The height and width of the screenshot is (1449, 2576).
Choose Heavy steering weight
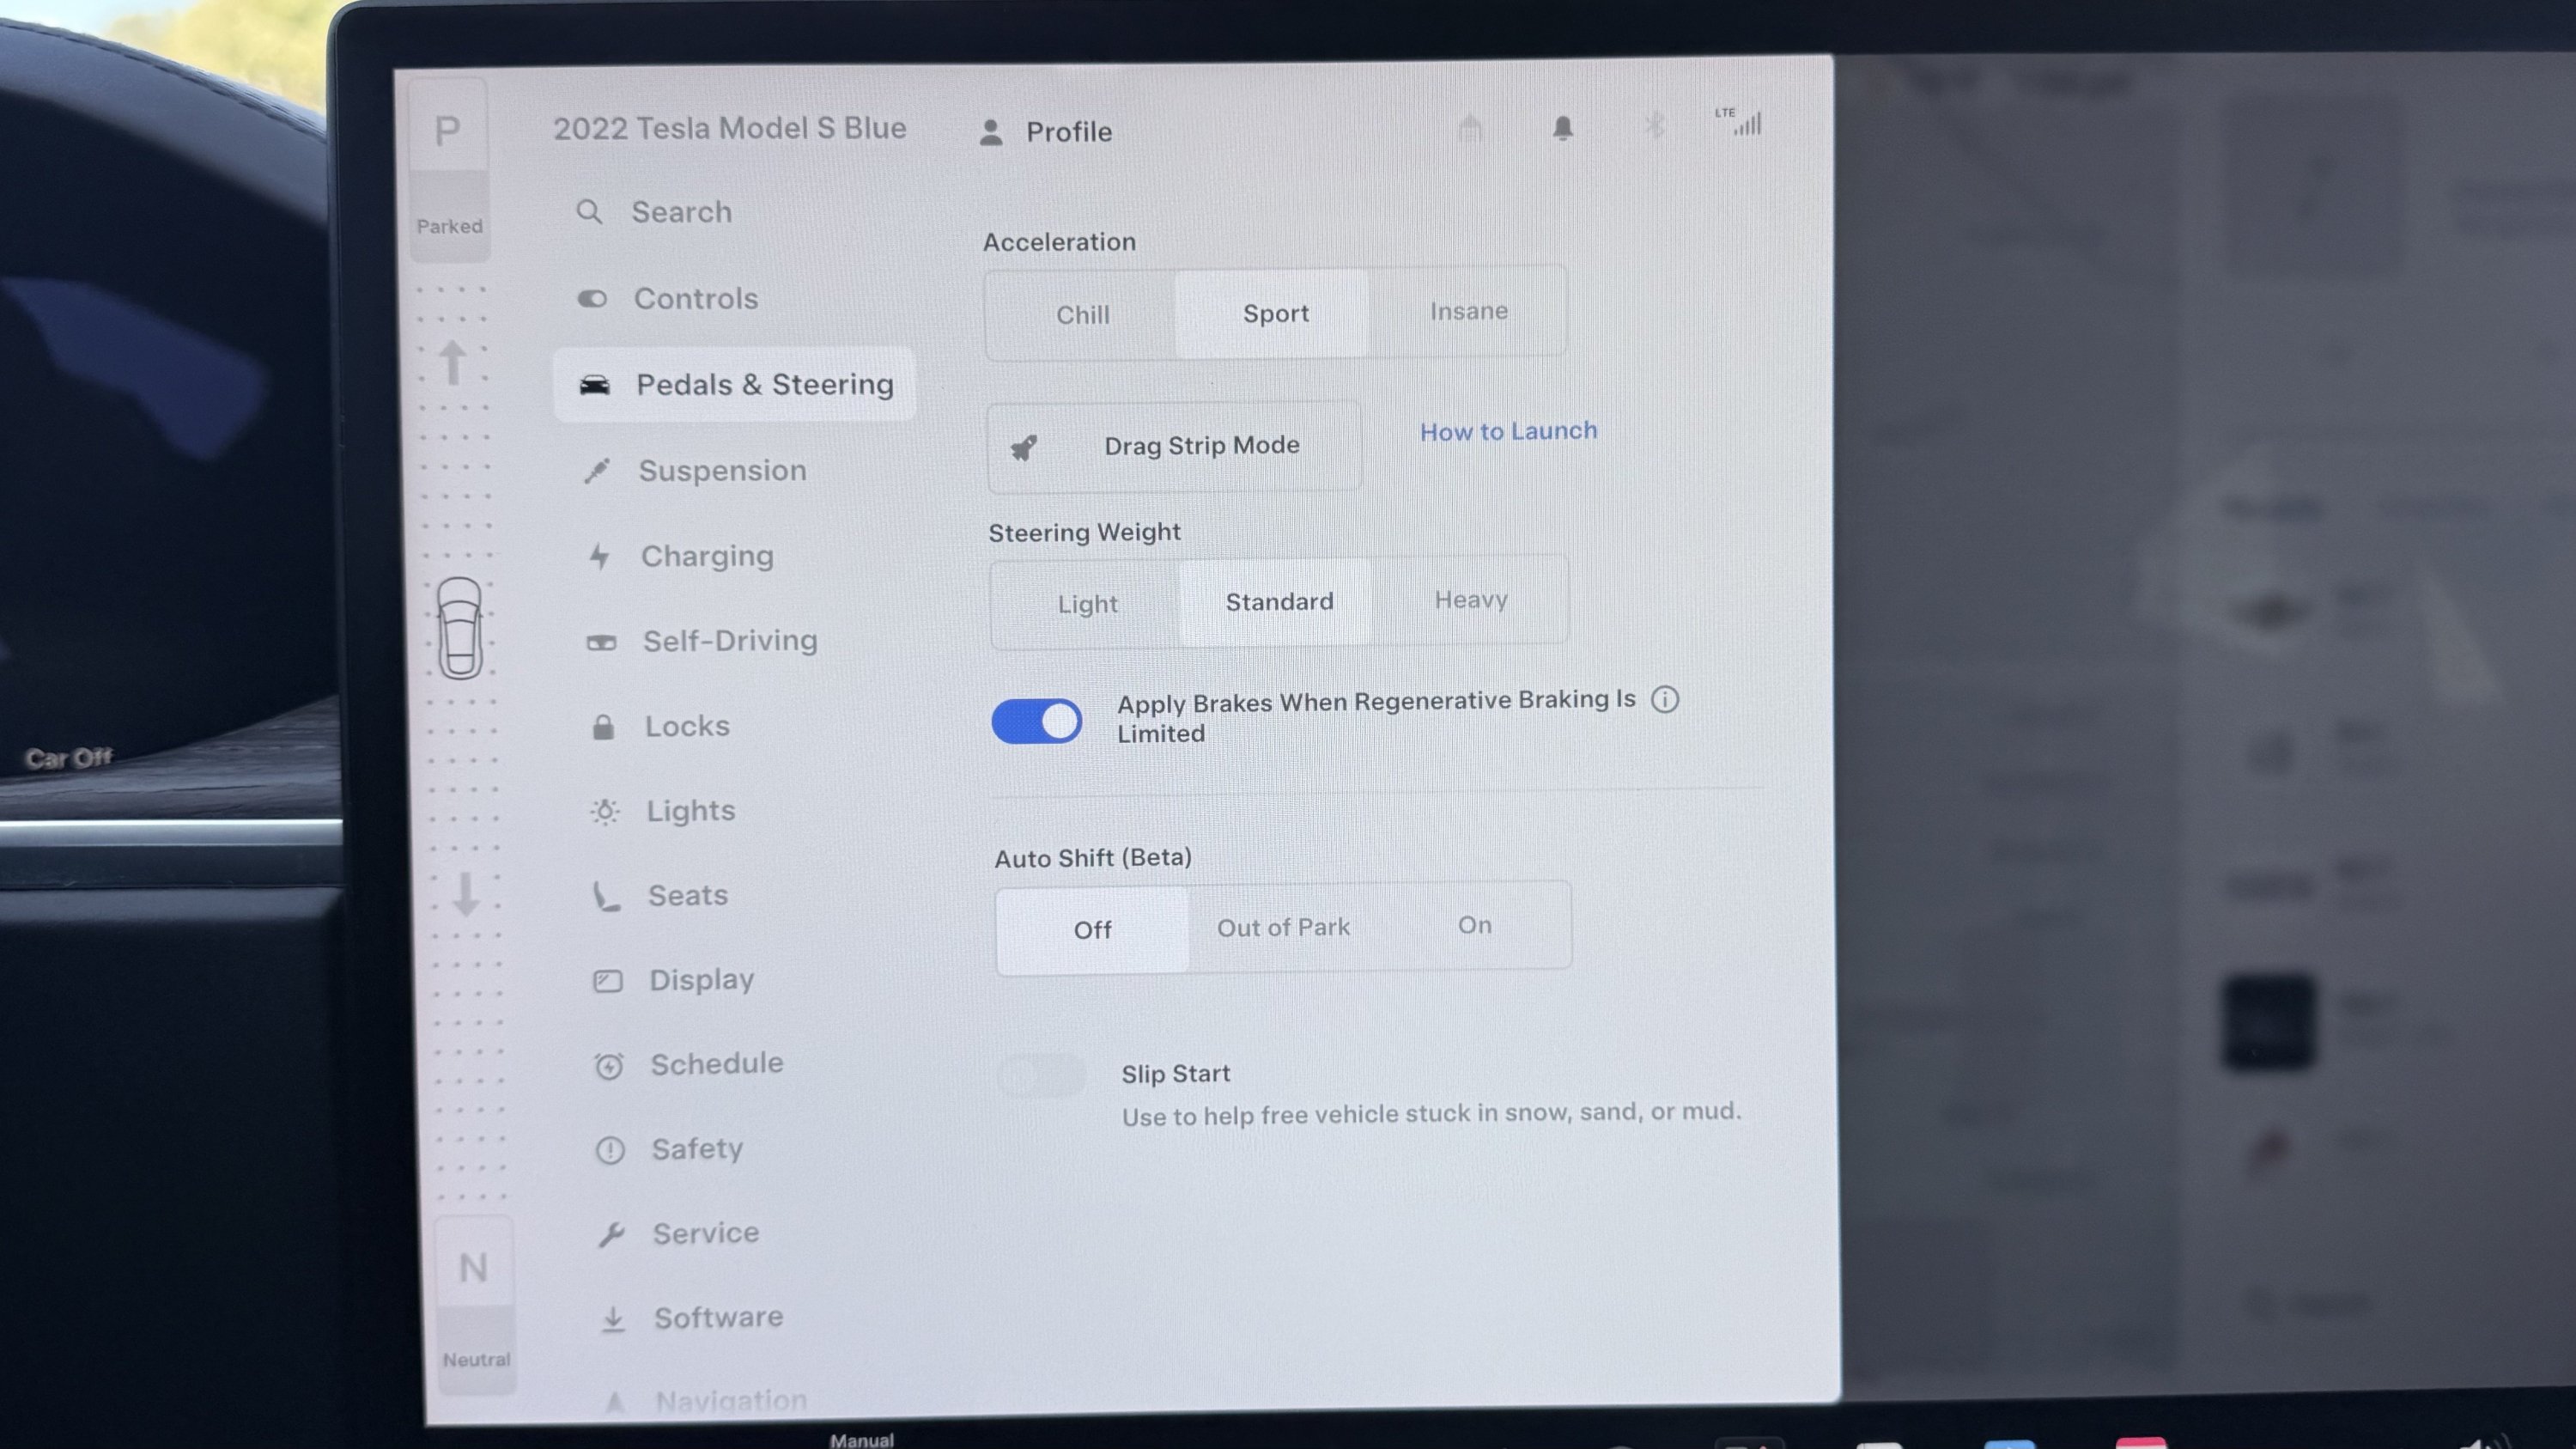tap(1470, 600)
